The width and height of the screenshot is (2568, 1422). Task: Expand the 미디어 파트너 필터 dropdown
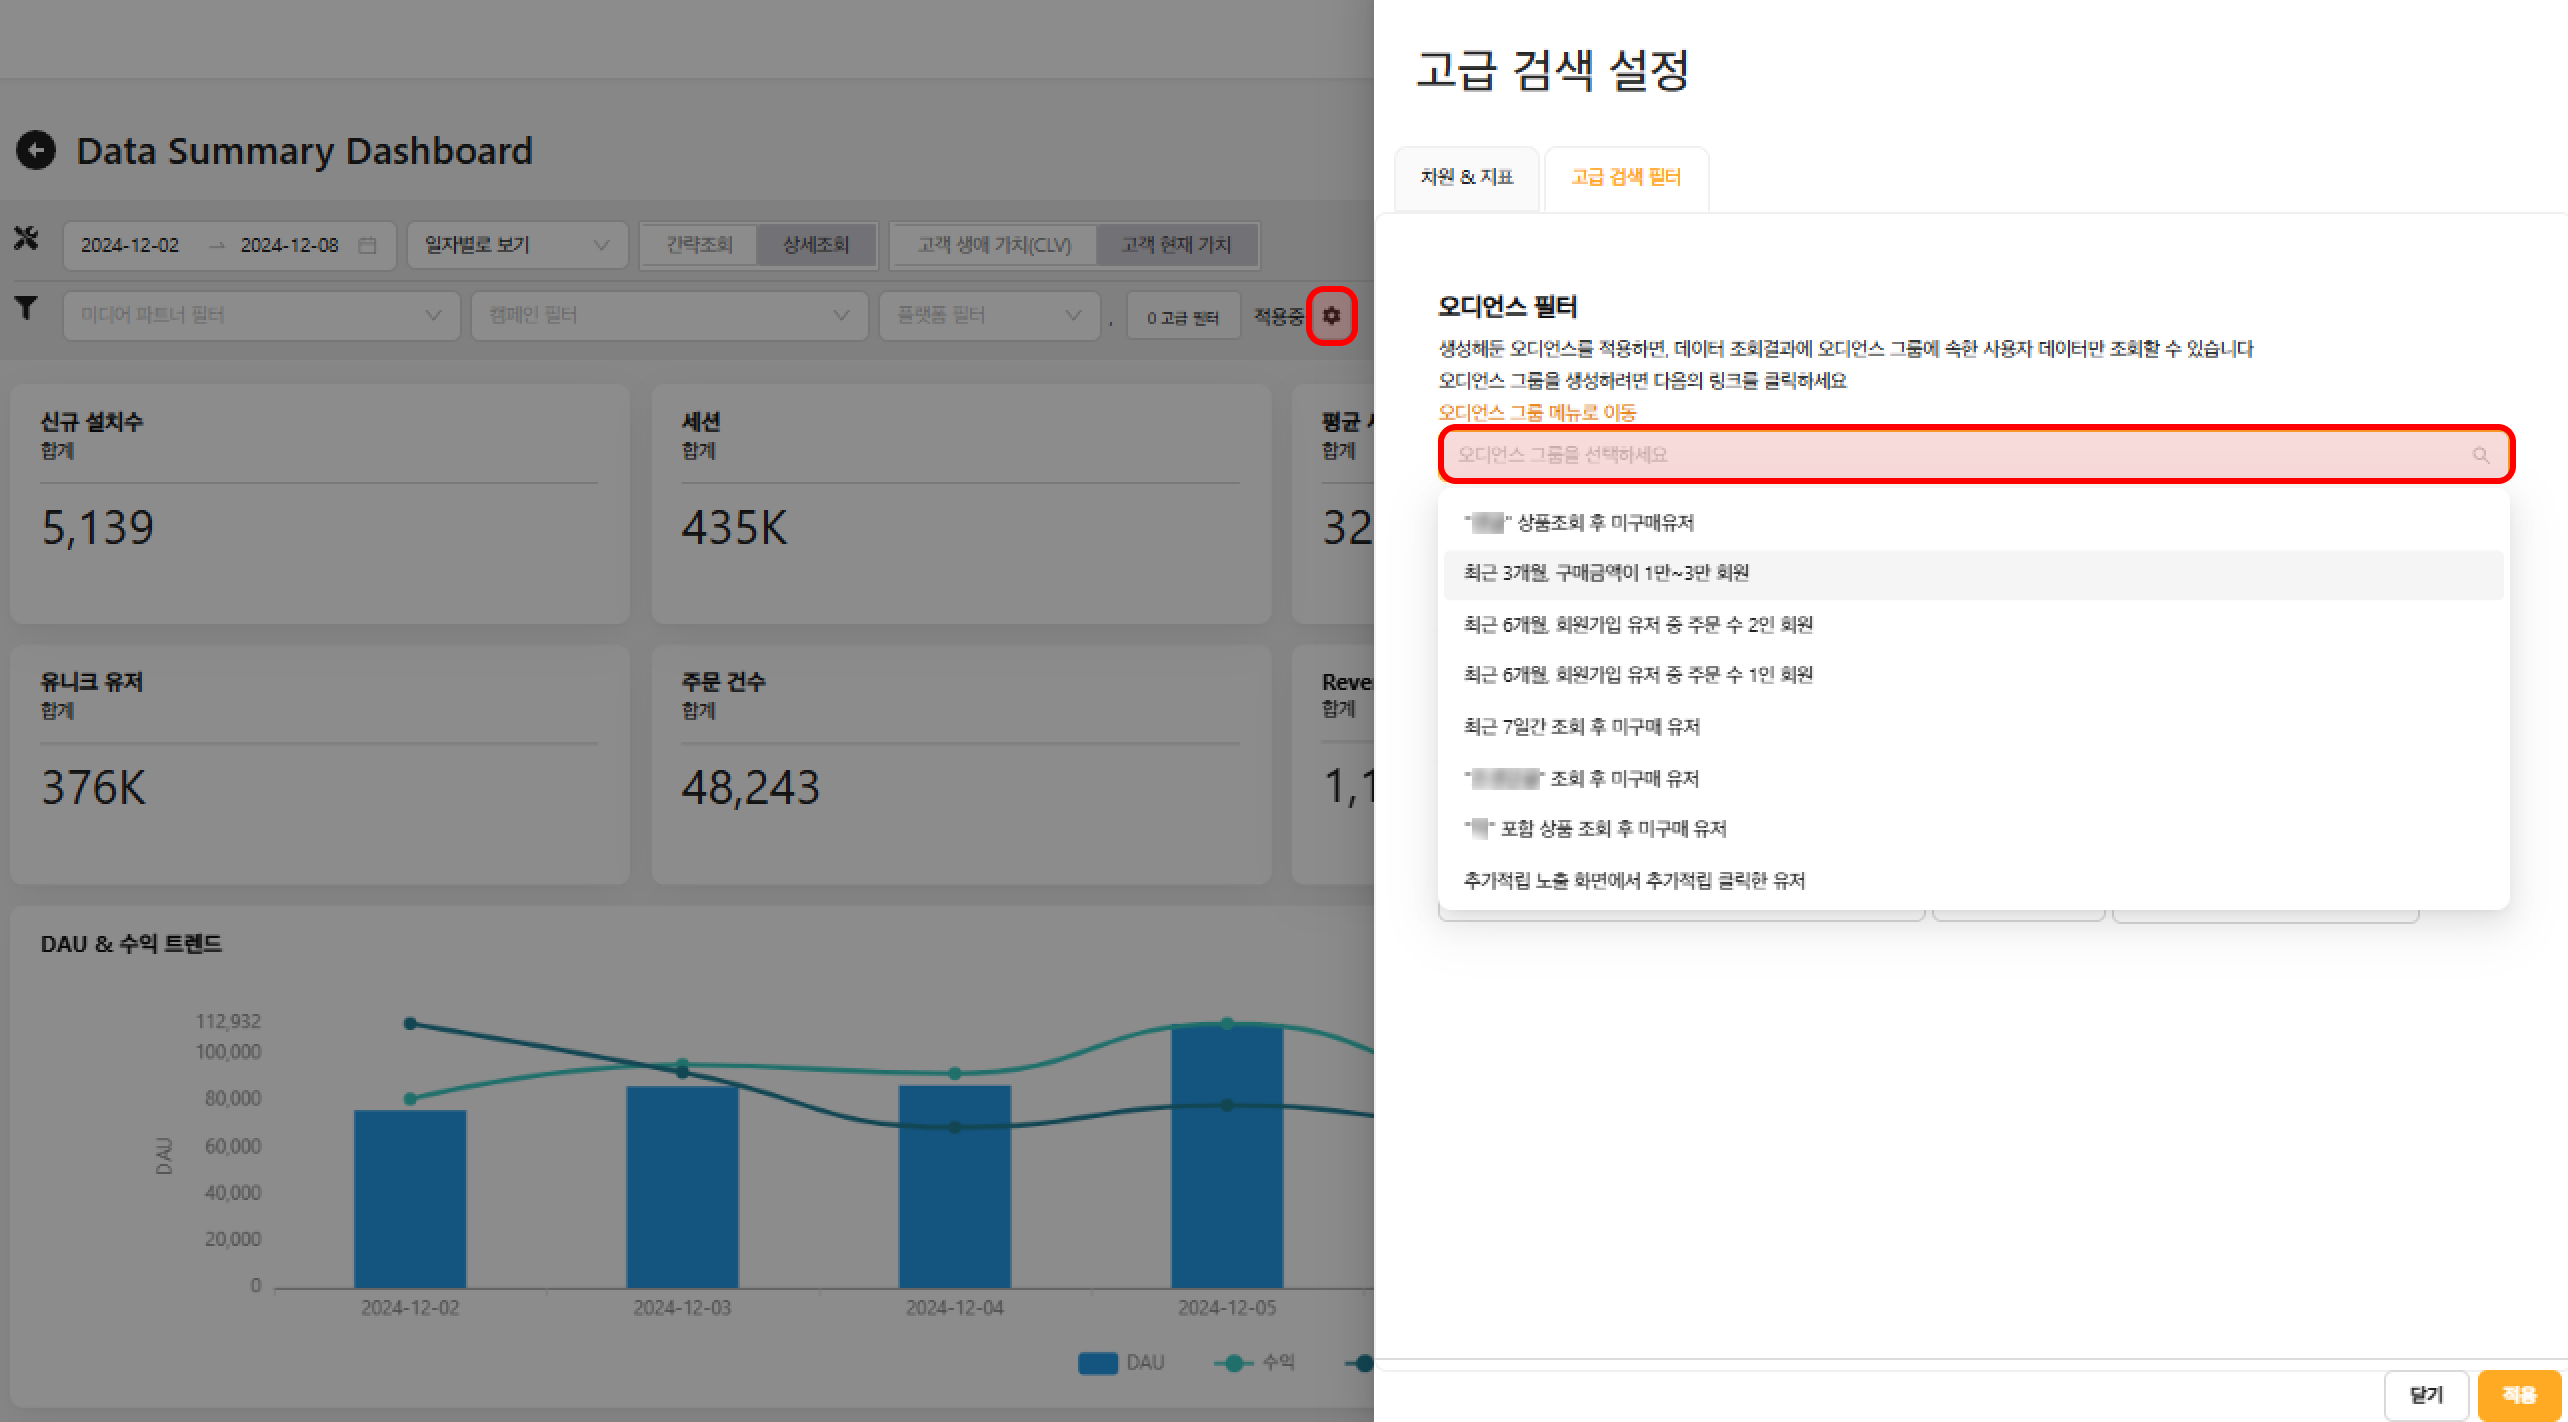pos(261,316)
